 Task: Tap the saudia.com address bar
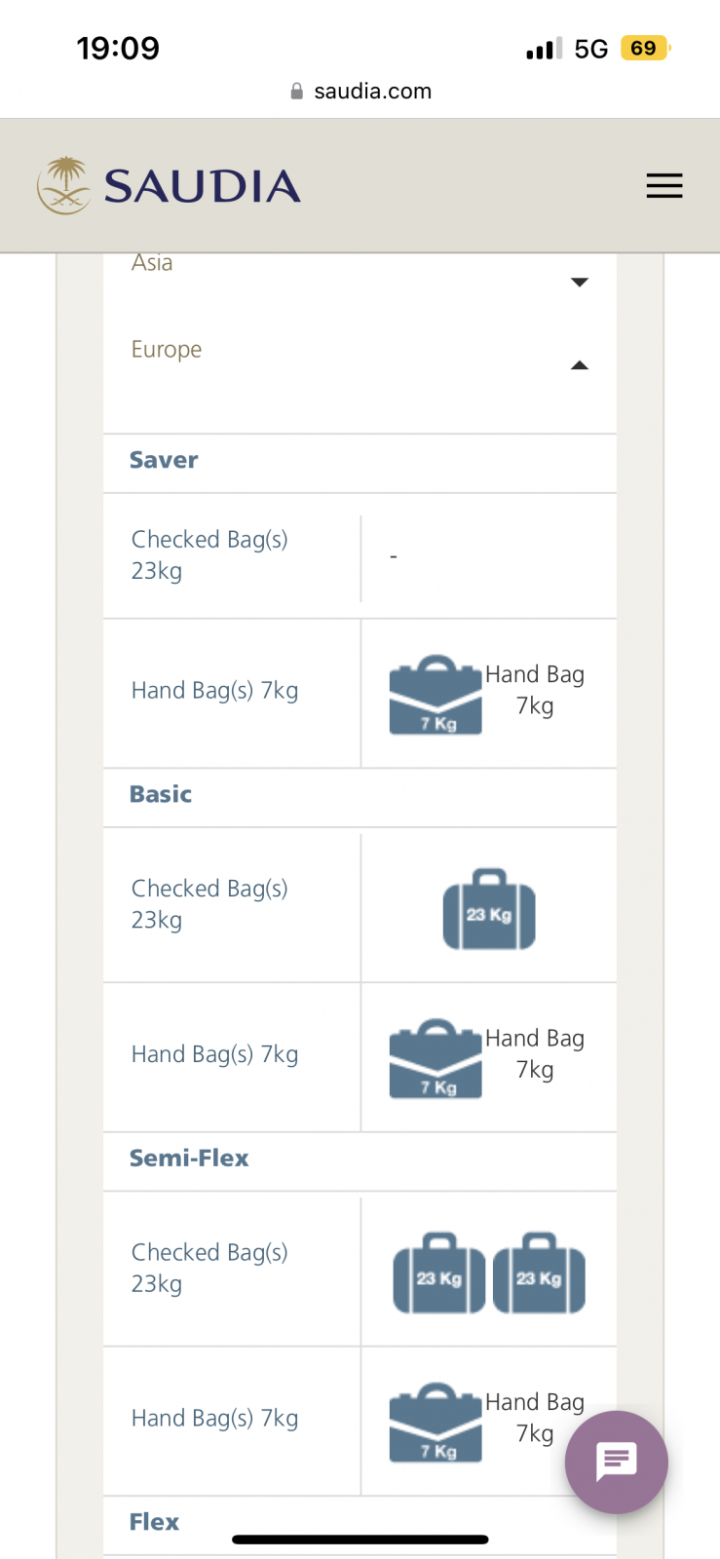click(x=360, y=92)
